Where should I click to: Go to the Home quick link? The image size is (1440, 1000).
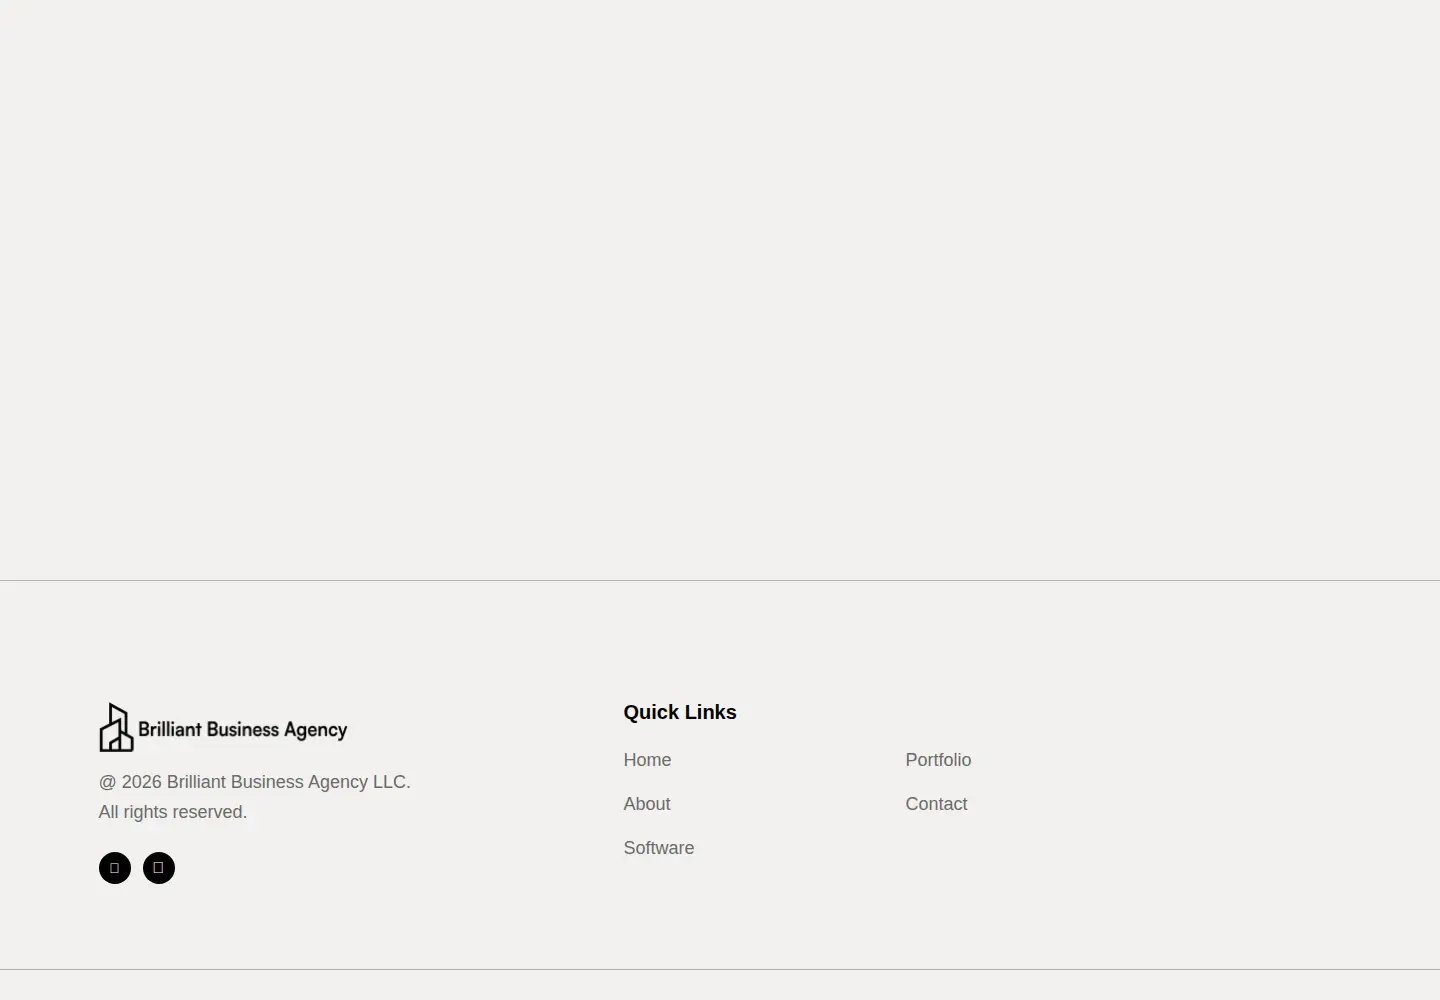point(647,760)
